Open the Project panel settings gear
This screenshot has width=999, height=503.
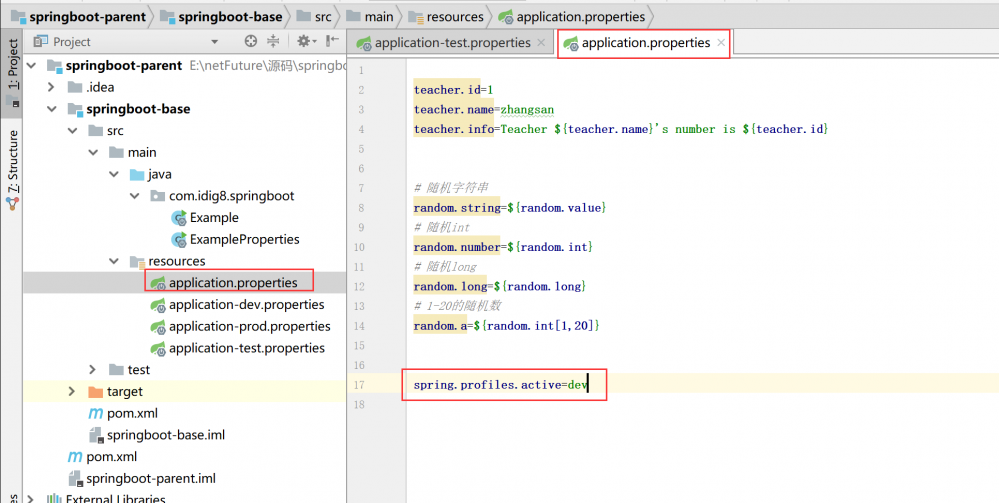point(302,42)
